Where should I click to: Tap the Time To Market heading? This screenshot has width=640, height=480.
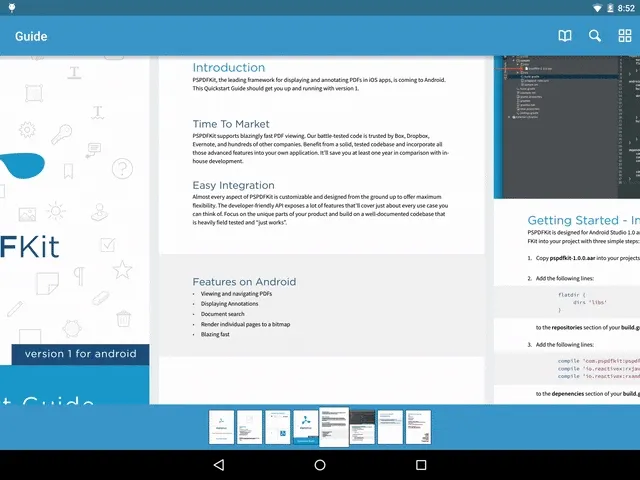coord(231,124)
